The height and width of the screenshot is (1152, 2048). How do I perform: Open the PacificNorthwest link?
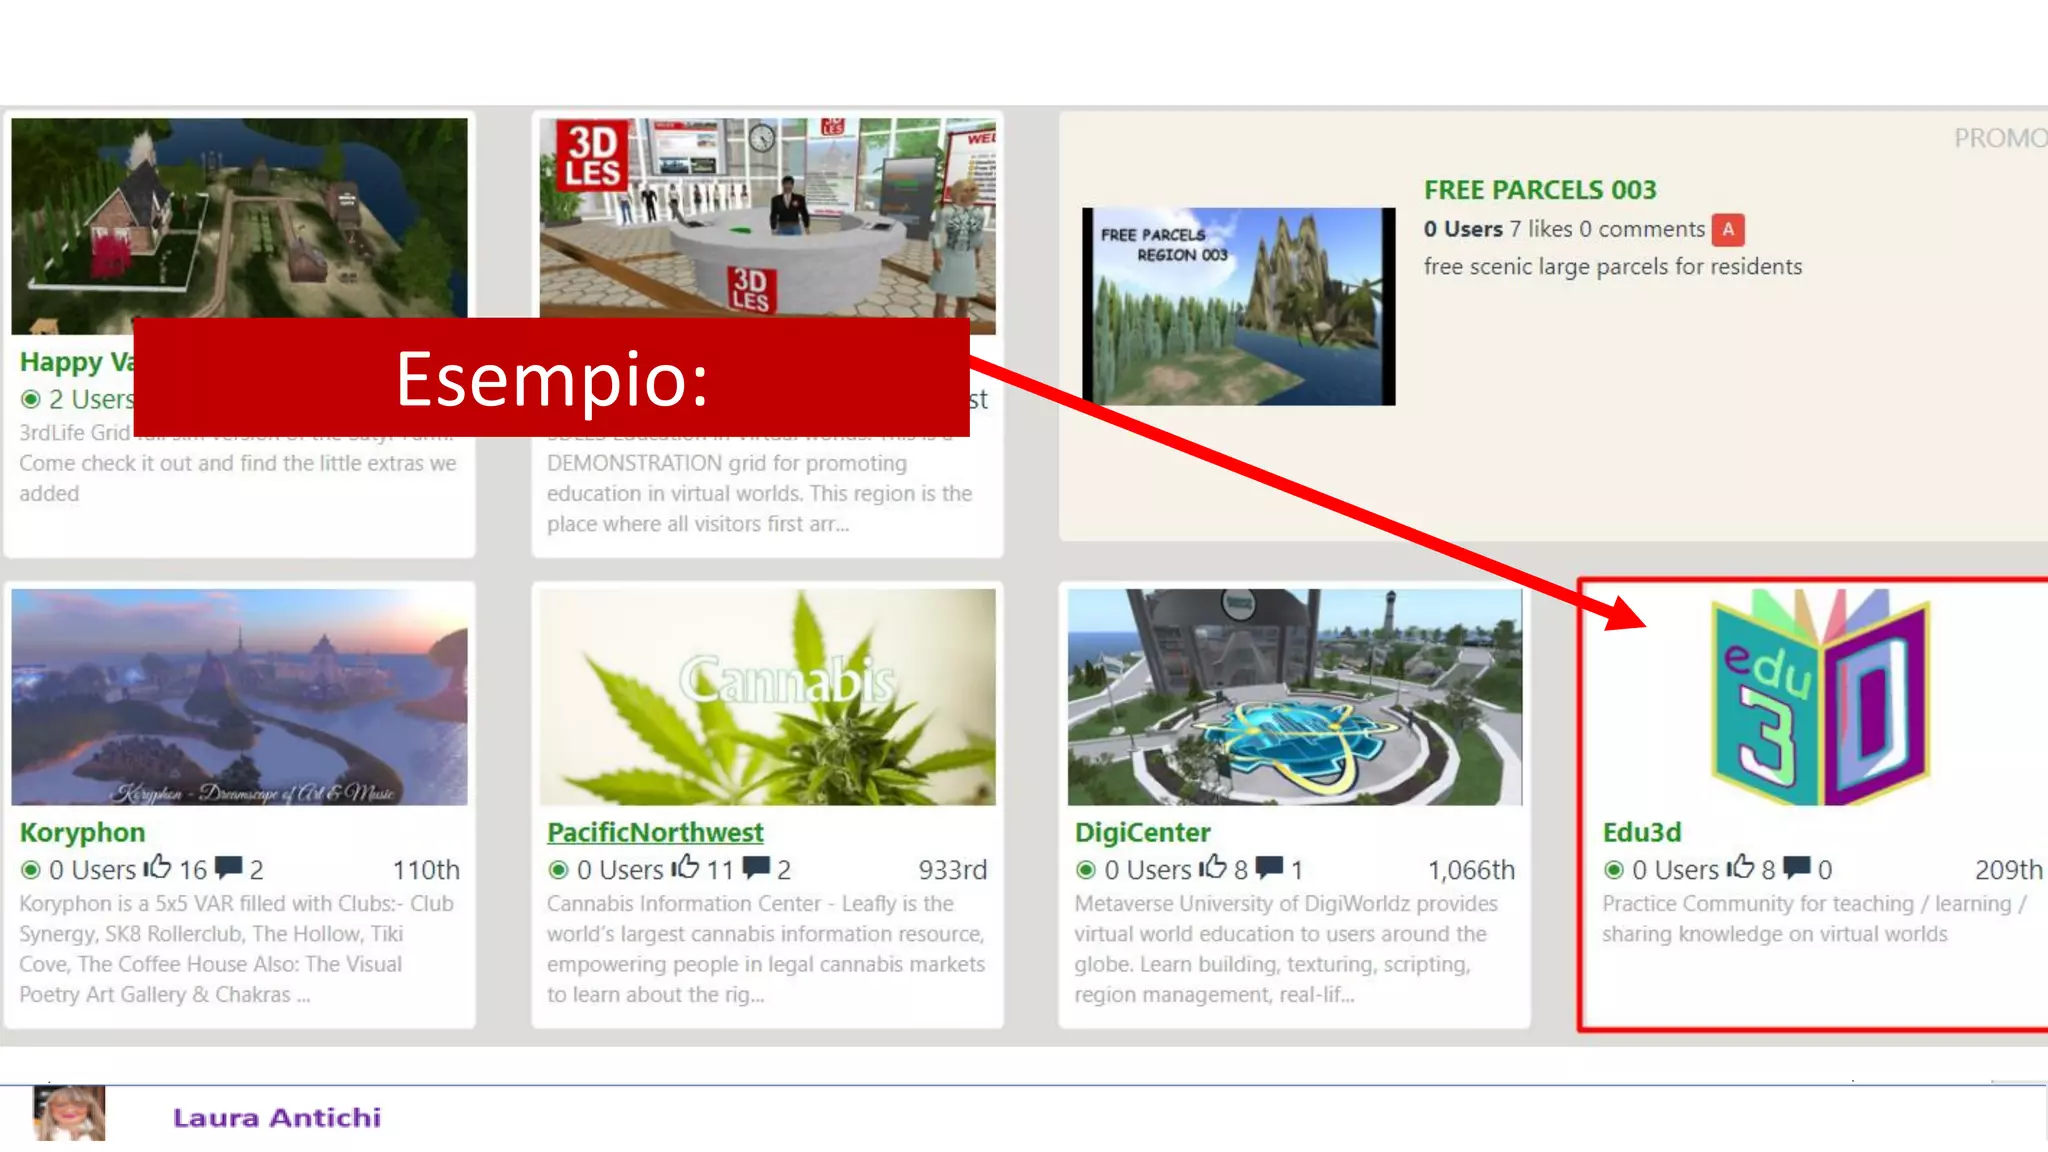655,832
